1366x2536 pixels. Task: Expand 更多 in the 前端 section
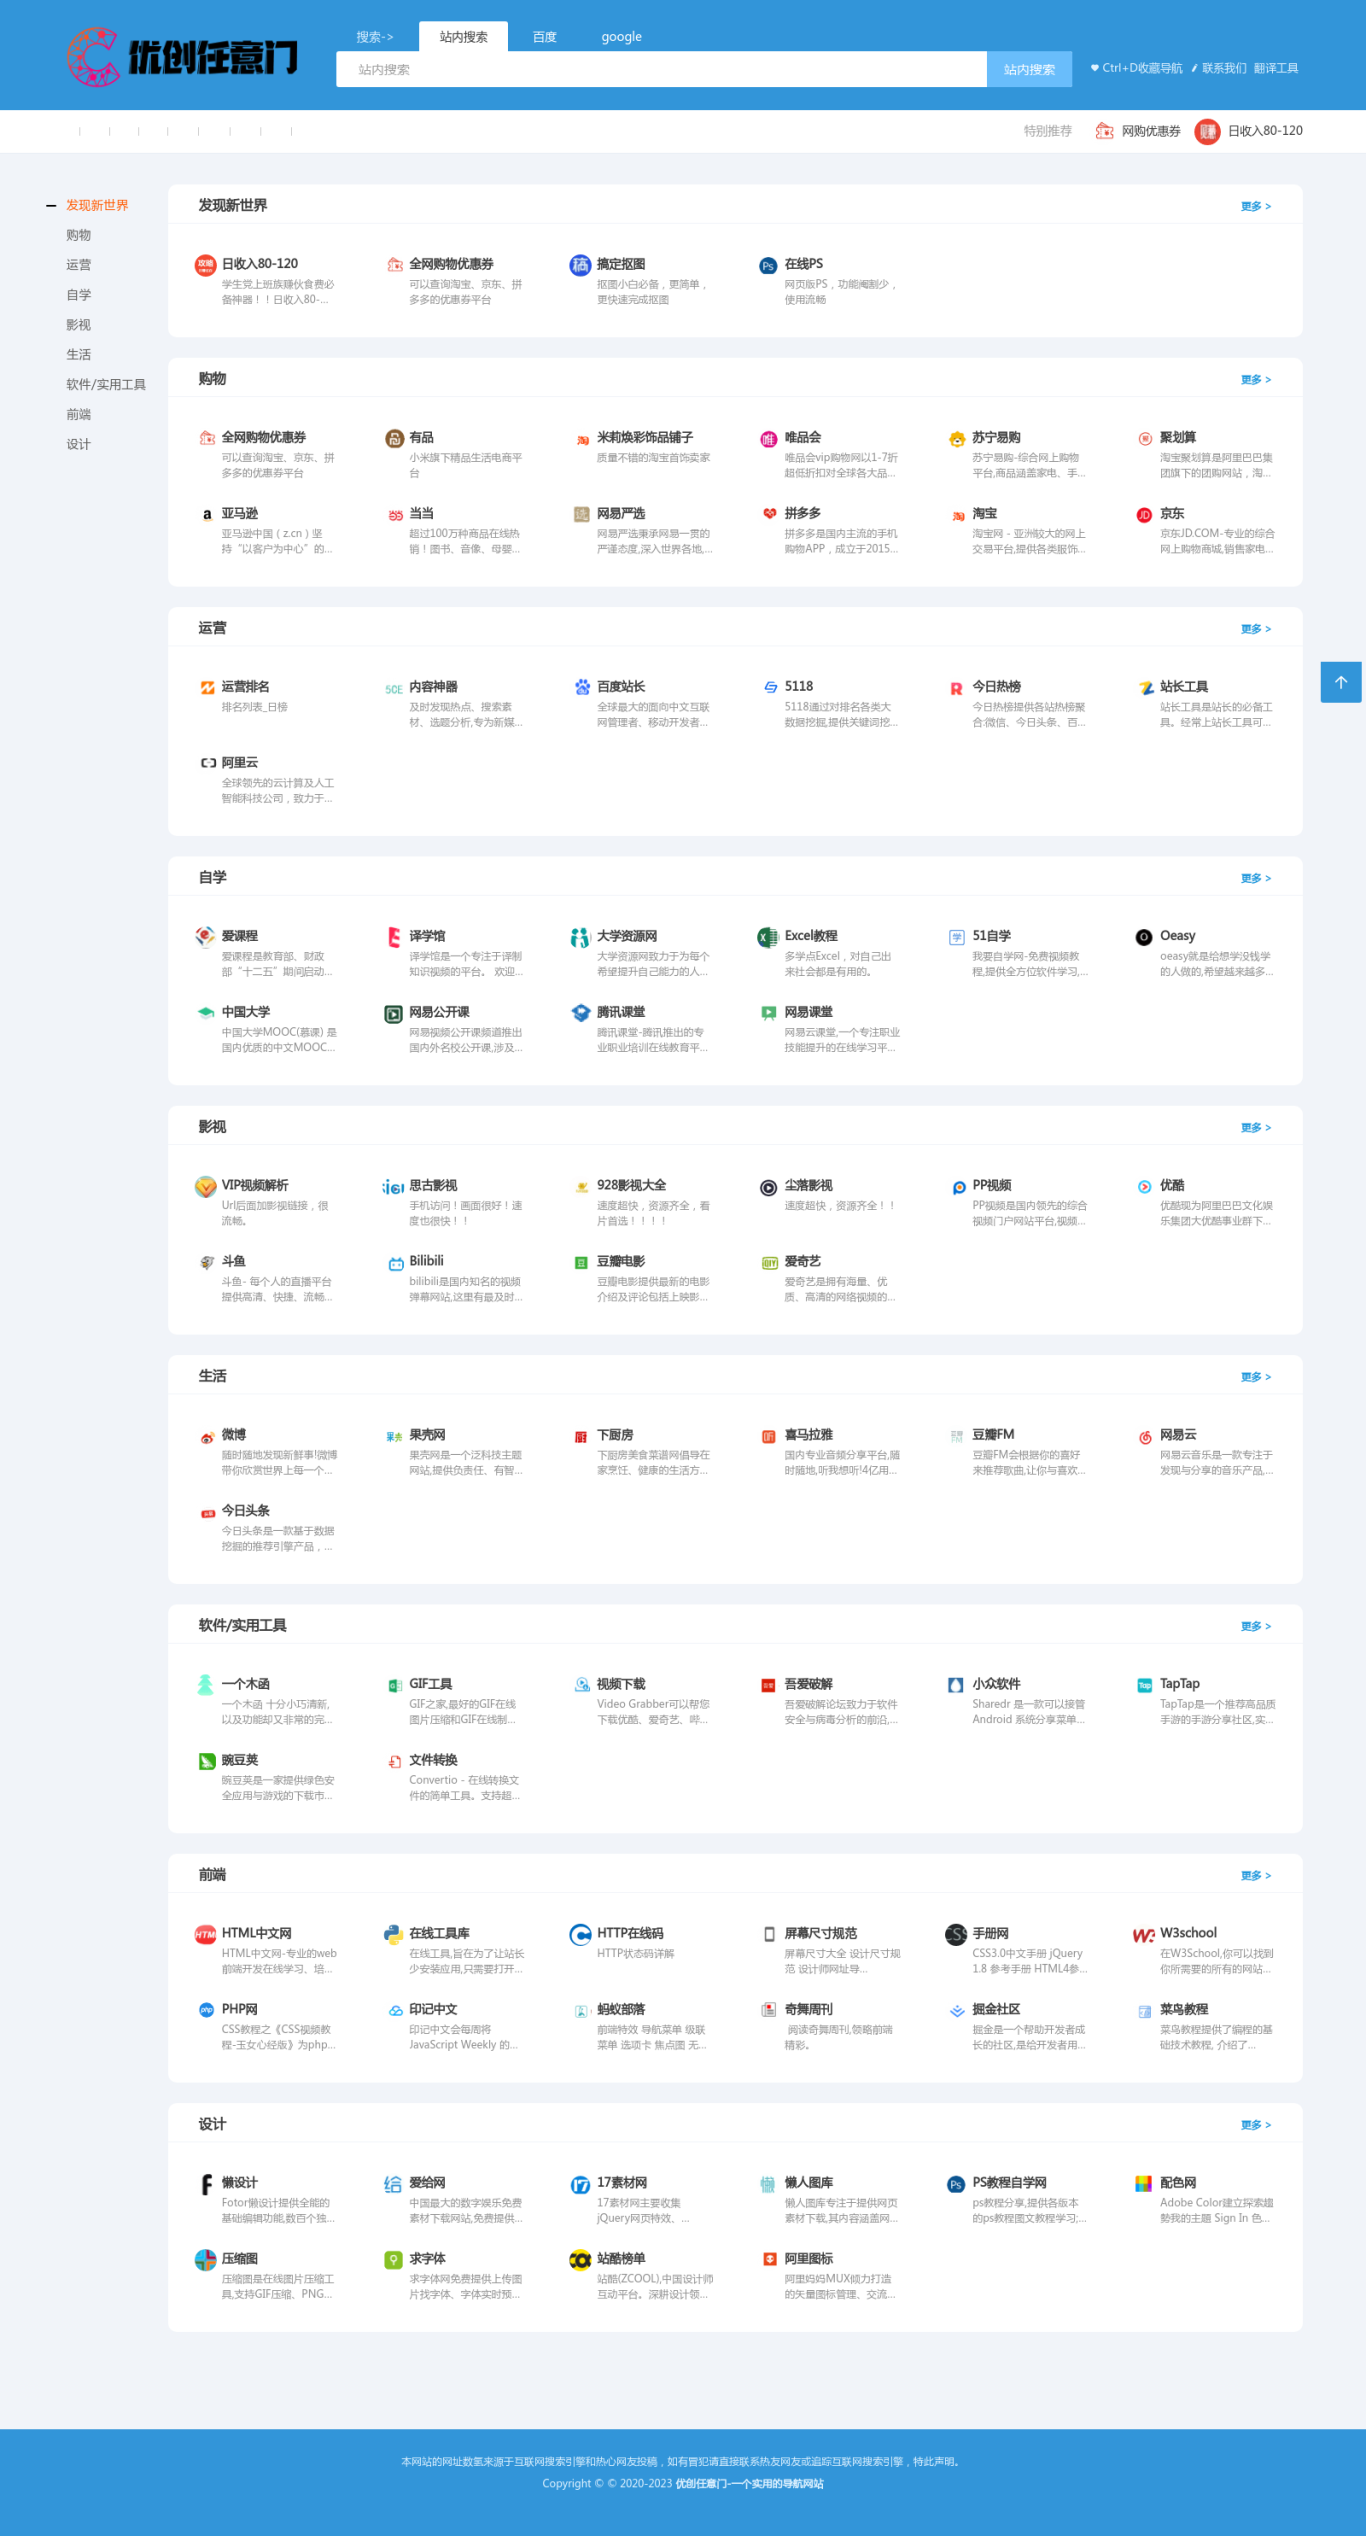[x=1256, y=1876]
